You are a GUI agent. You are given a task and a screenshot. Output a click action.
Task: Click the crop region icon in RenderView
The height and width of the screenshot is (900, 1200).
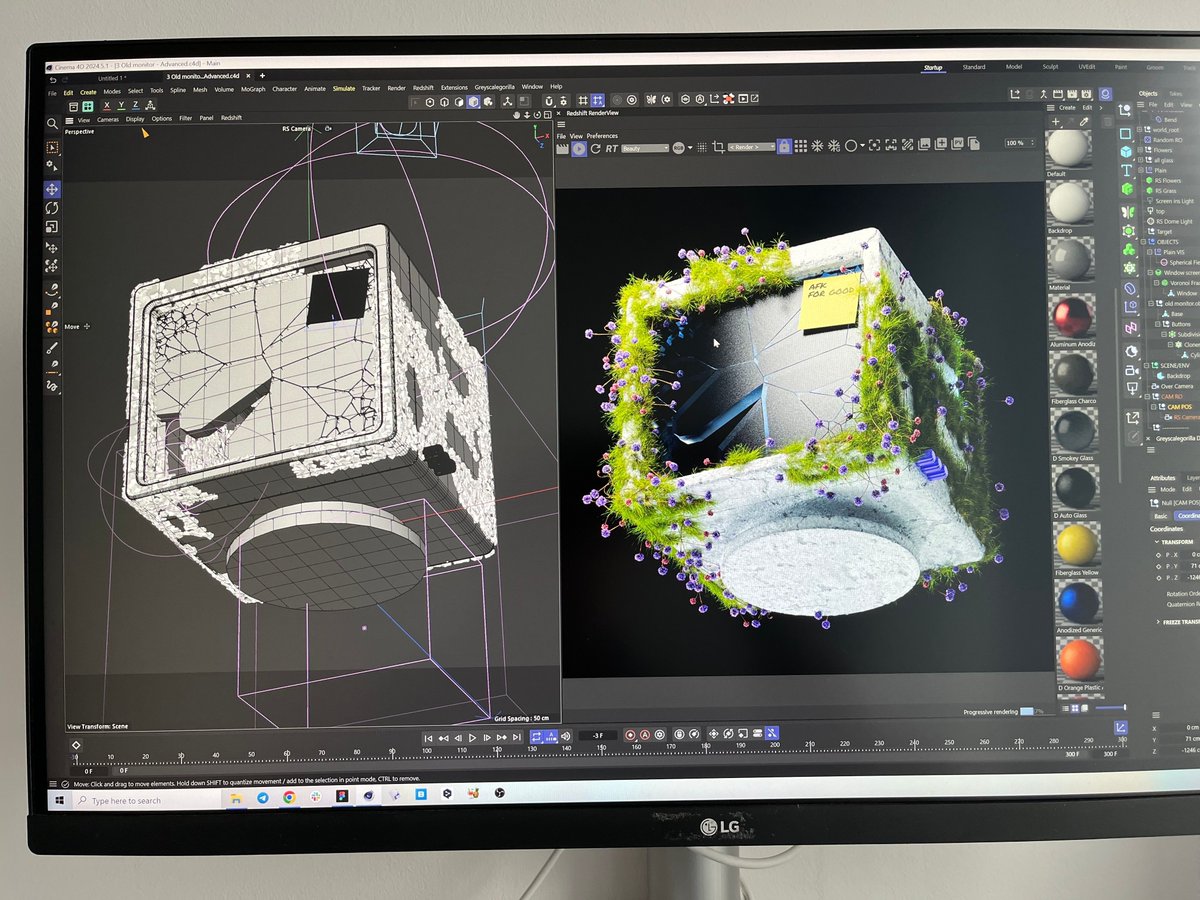point(717,147)
